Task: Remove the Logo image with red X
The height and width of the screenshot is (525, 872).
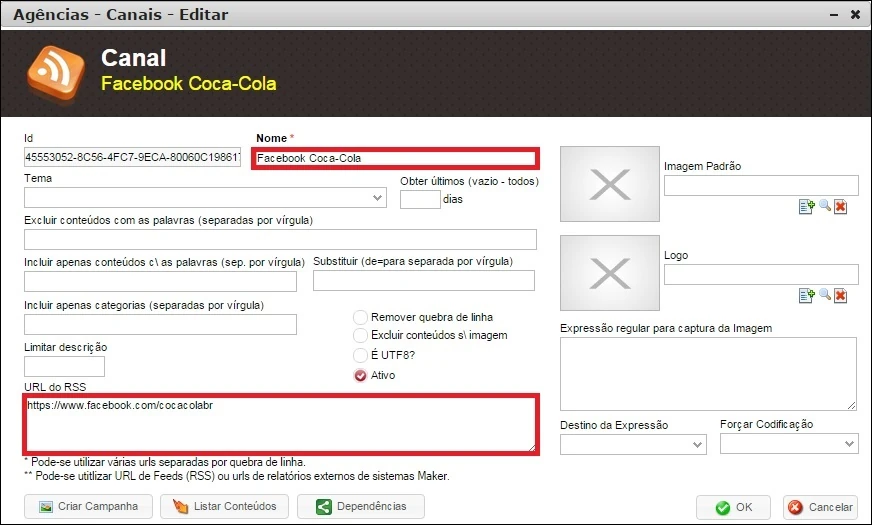Action: click(x=840, y=295)
